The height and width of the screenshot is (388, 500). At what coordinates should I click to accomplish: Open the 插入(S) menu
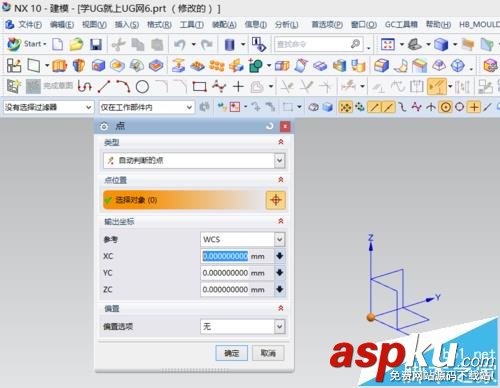tap(127, 25)
